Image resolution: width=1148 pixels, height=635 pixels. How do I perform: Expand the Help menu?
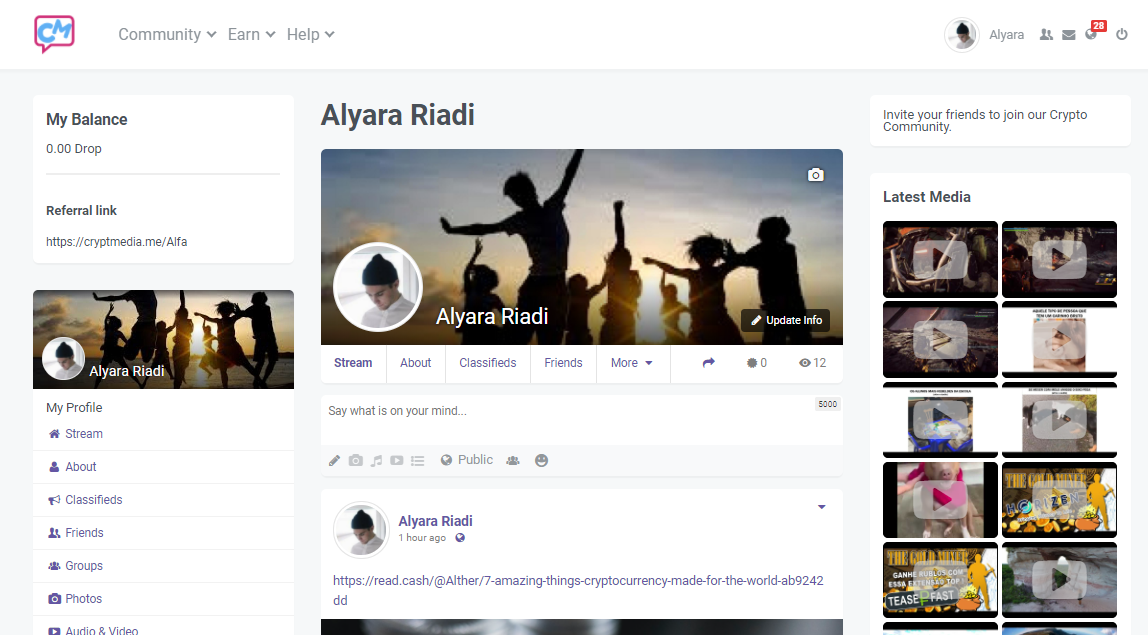310,34
